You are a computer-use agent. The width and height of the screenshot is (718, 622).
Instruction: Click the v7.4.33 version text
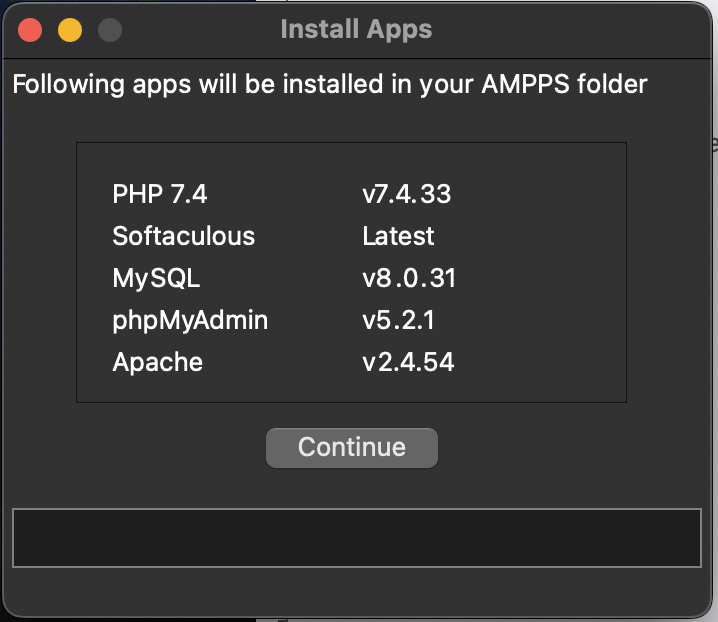(x=406, y=194)
